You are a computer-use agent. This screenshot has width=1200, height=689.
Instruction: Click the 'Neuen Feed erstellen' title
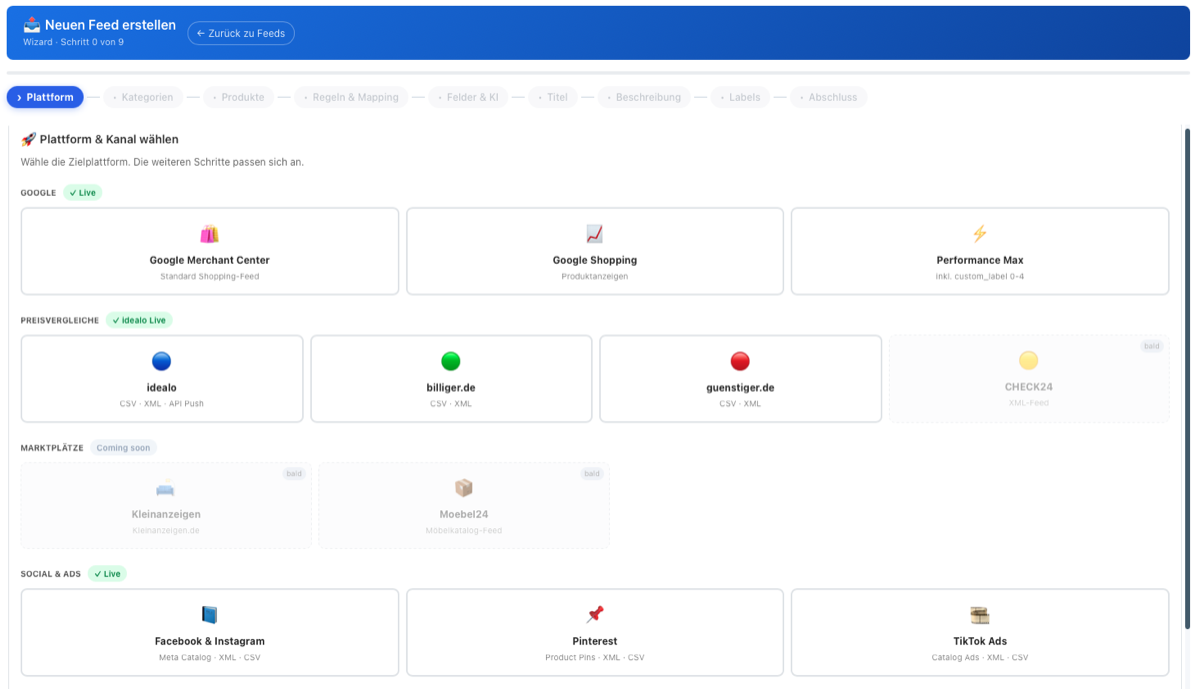(110, 24)
